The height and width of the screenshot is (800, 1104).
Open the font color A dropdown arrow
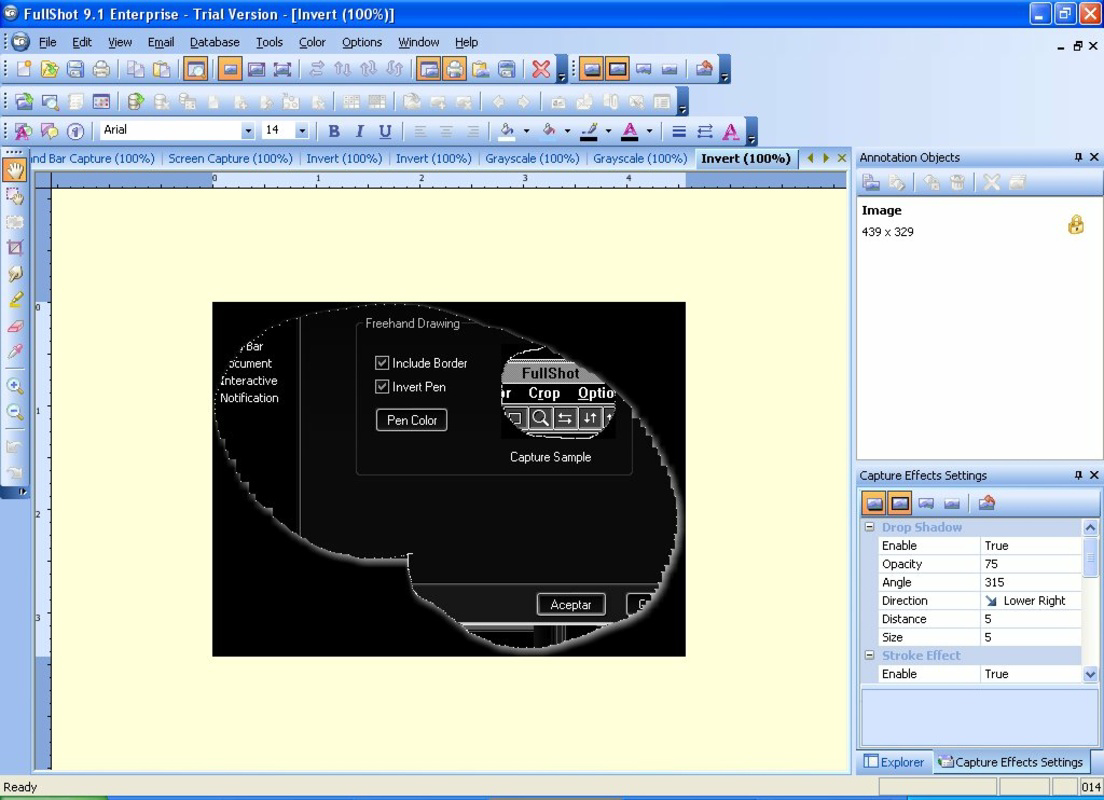(649, 130)
